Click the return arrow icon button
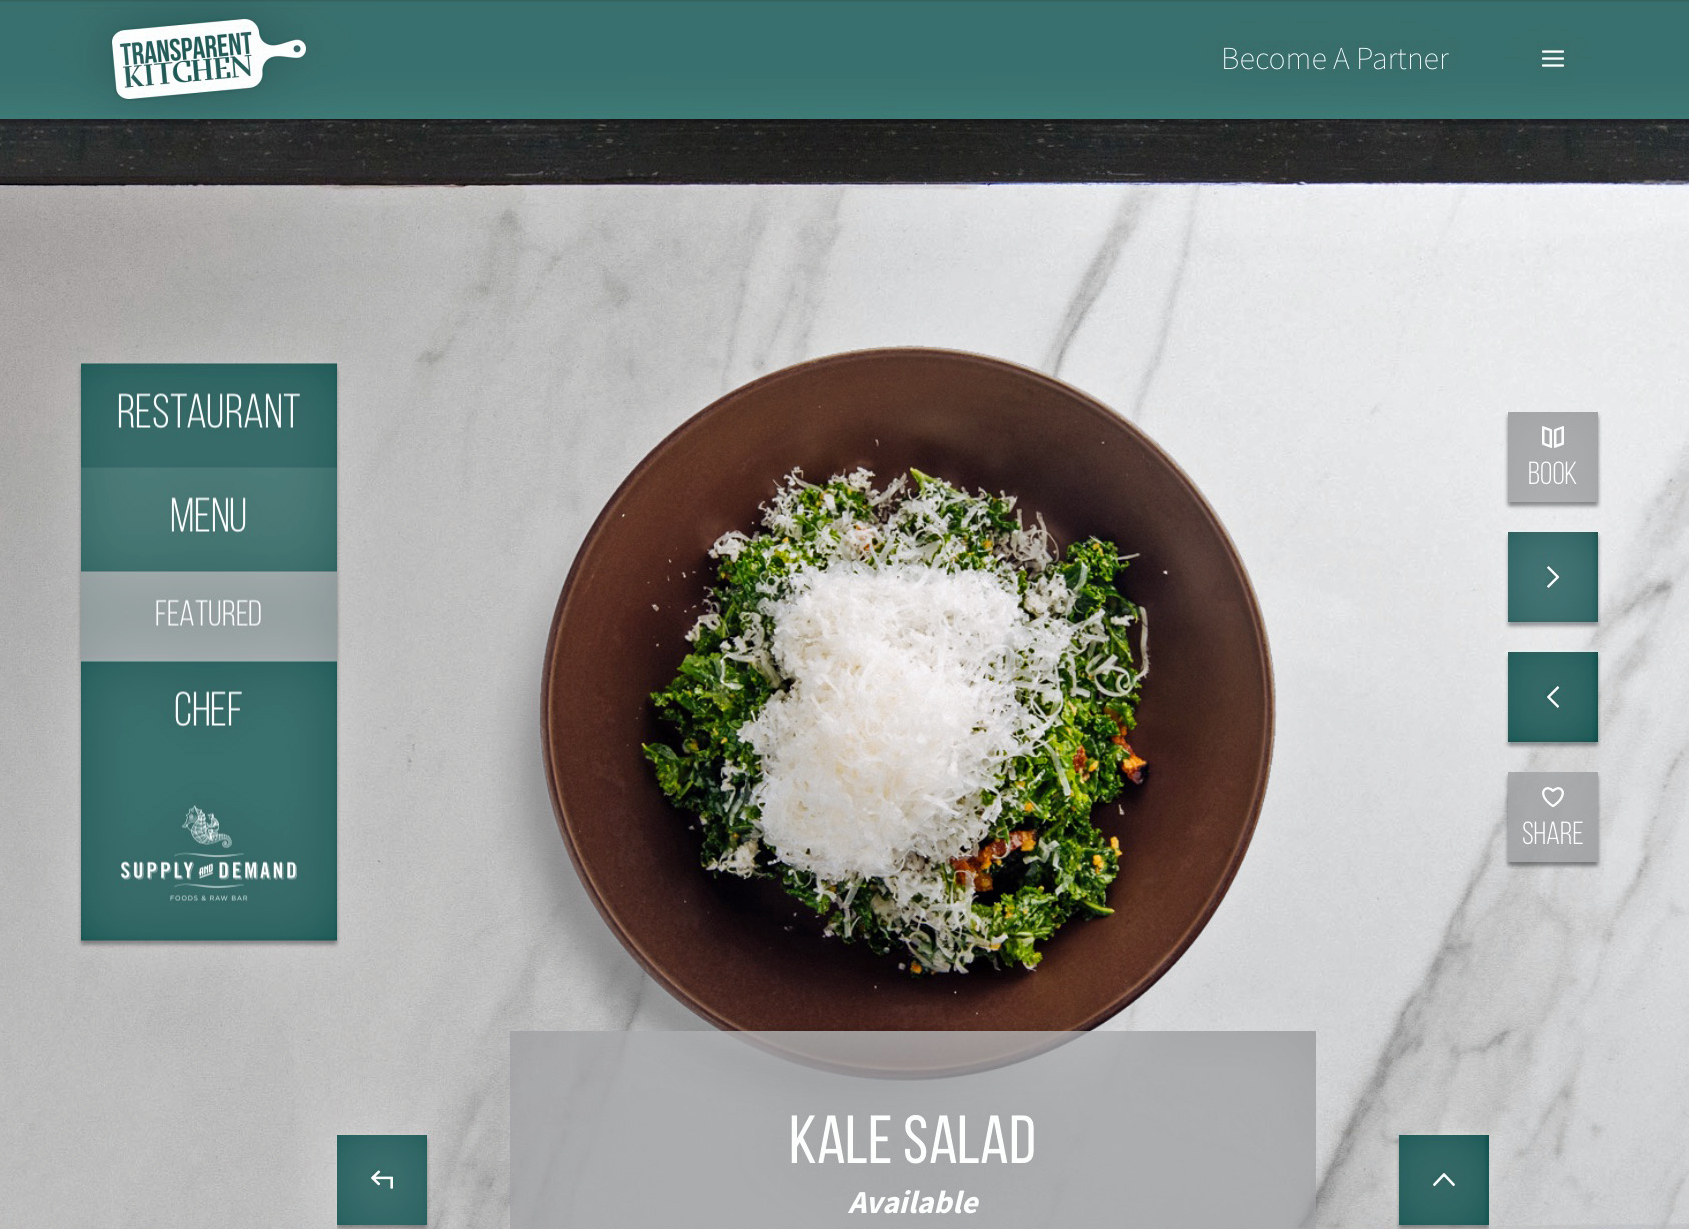The width and height of the screenshot is (1689, 1229). coord(382,1180)
